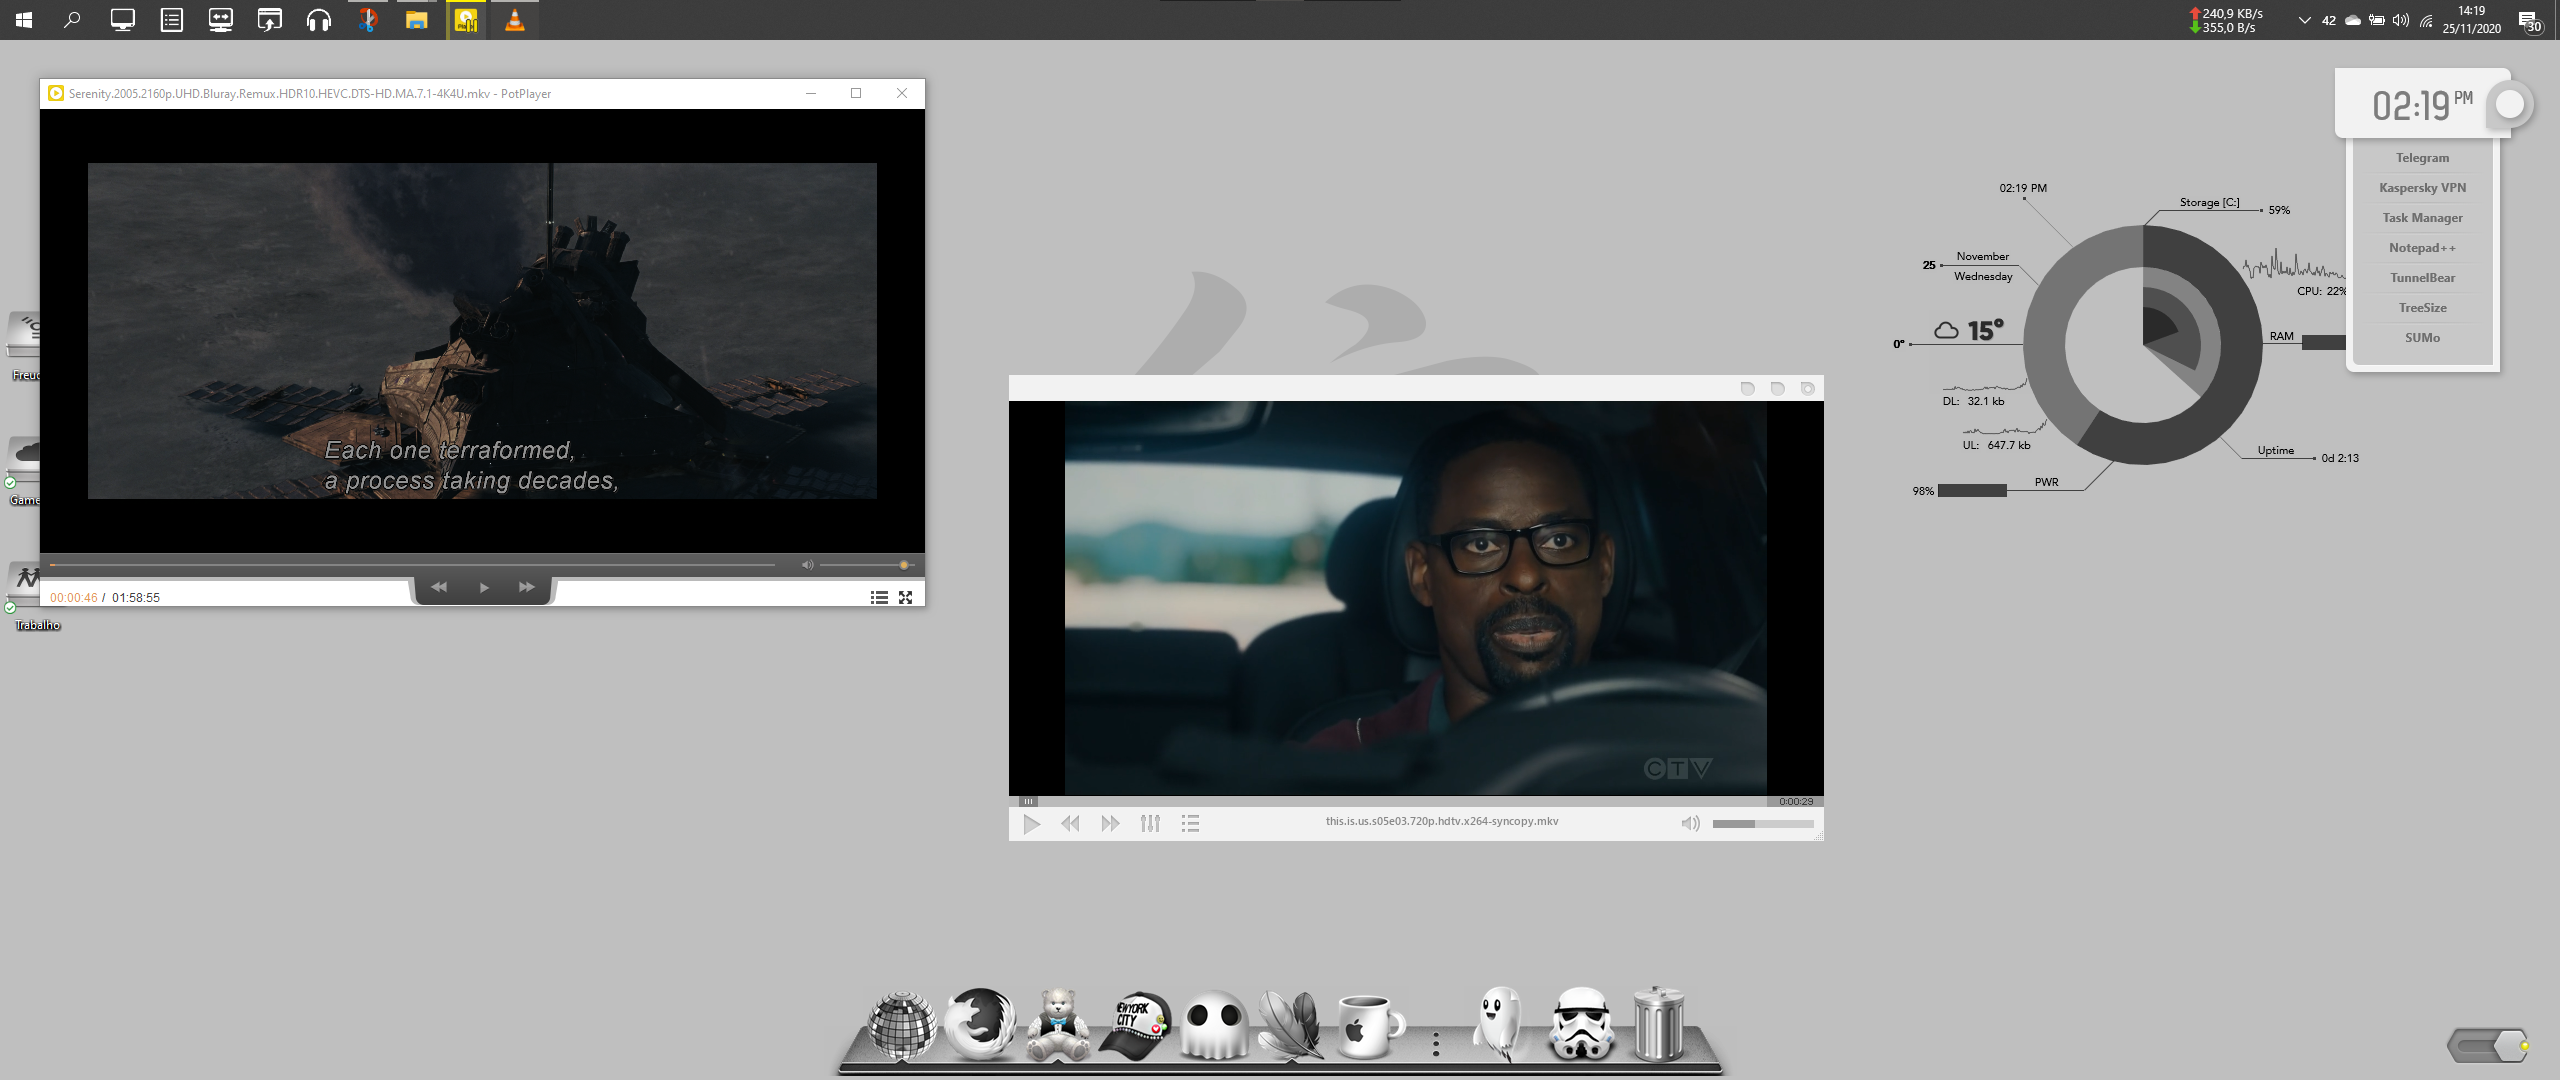Open the PotPlayer playlist icon
Screen dimensions: 2560x1080
point(879,597)
